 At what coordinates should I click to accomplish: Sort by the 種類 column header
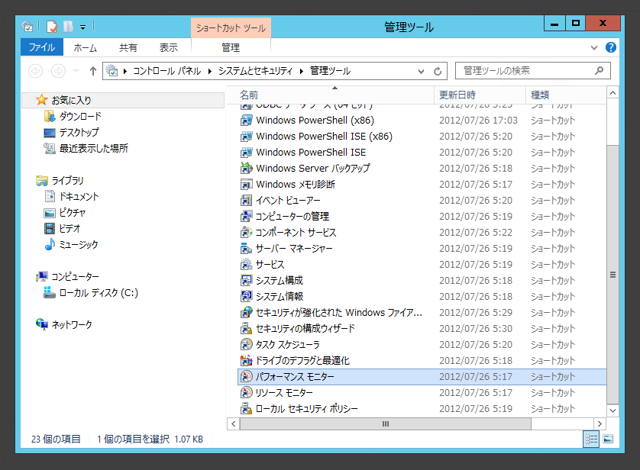566,95
